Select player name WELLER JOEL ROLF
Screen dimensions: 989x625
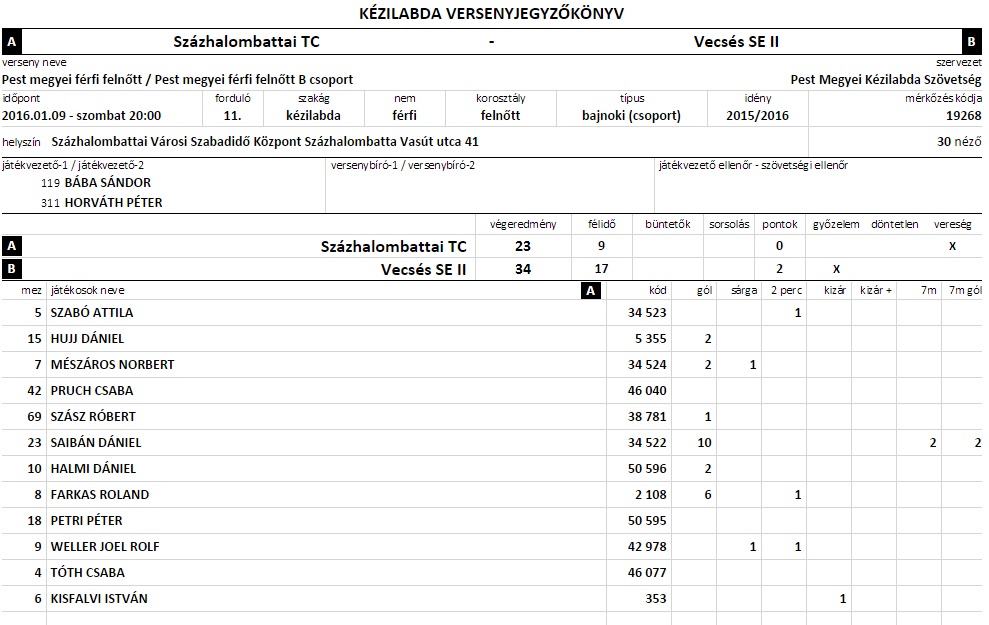pos(105,547)
